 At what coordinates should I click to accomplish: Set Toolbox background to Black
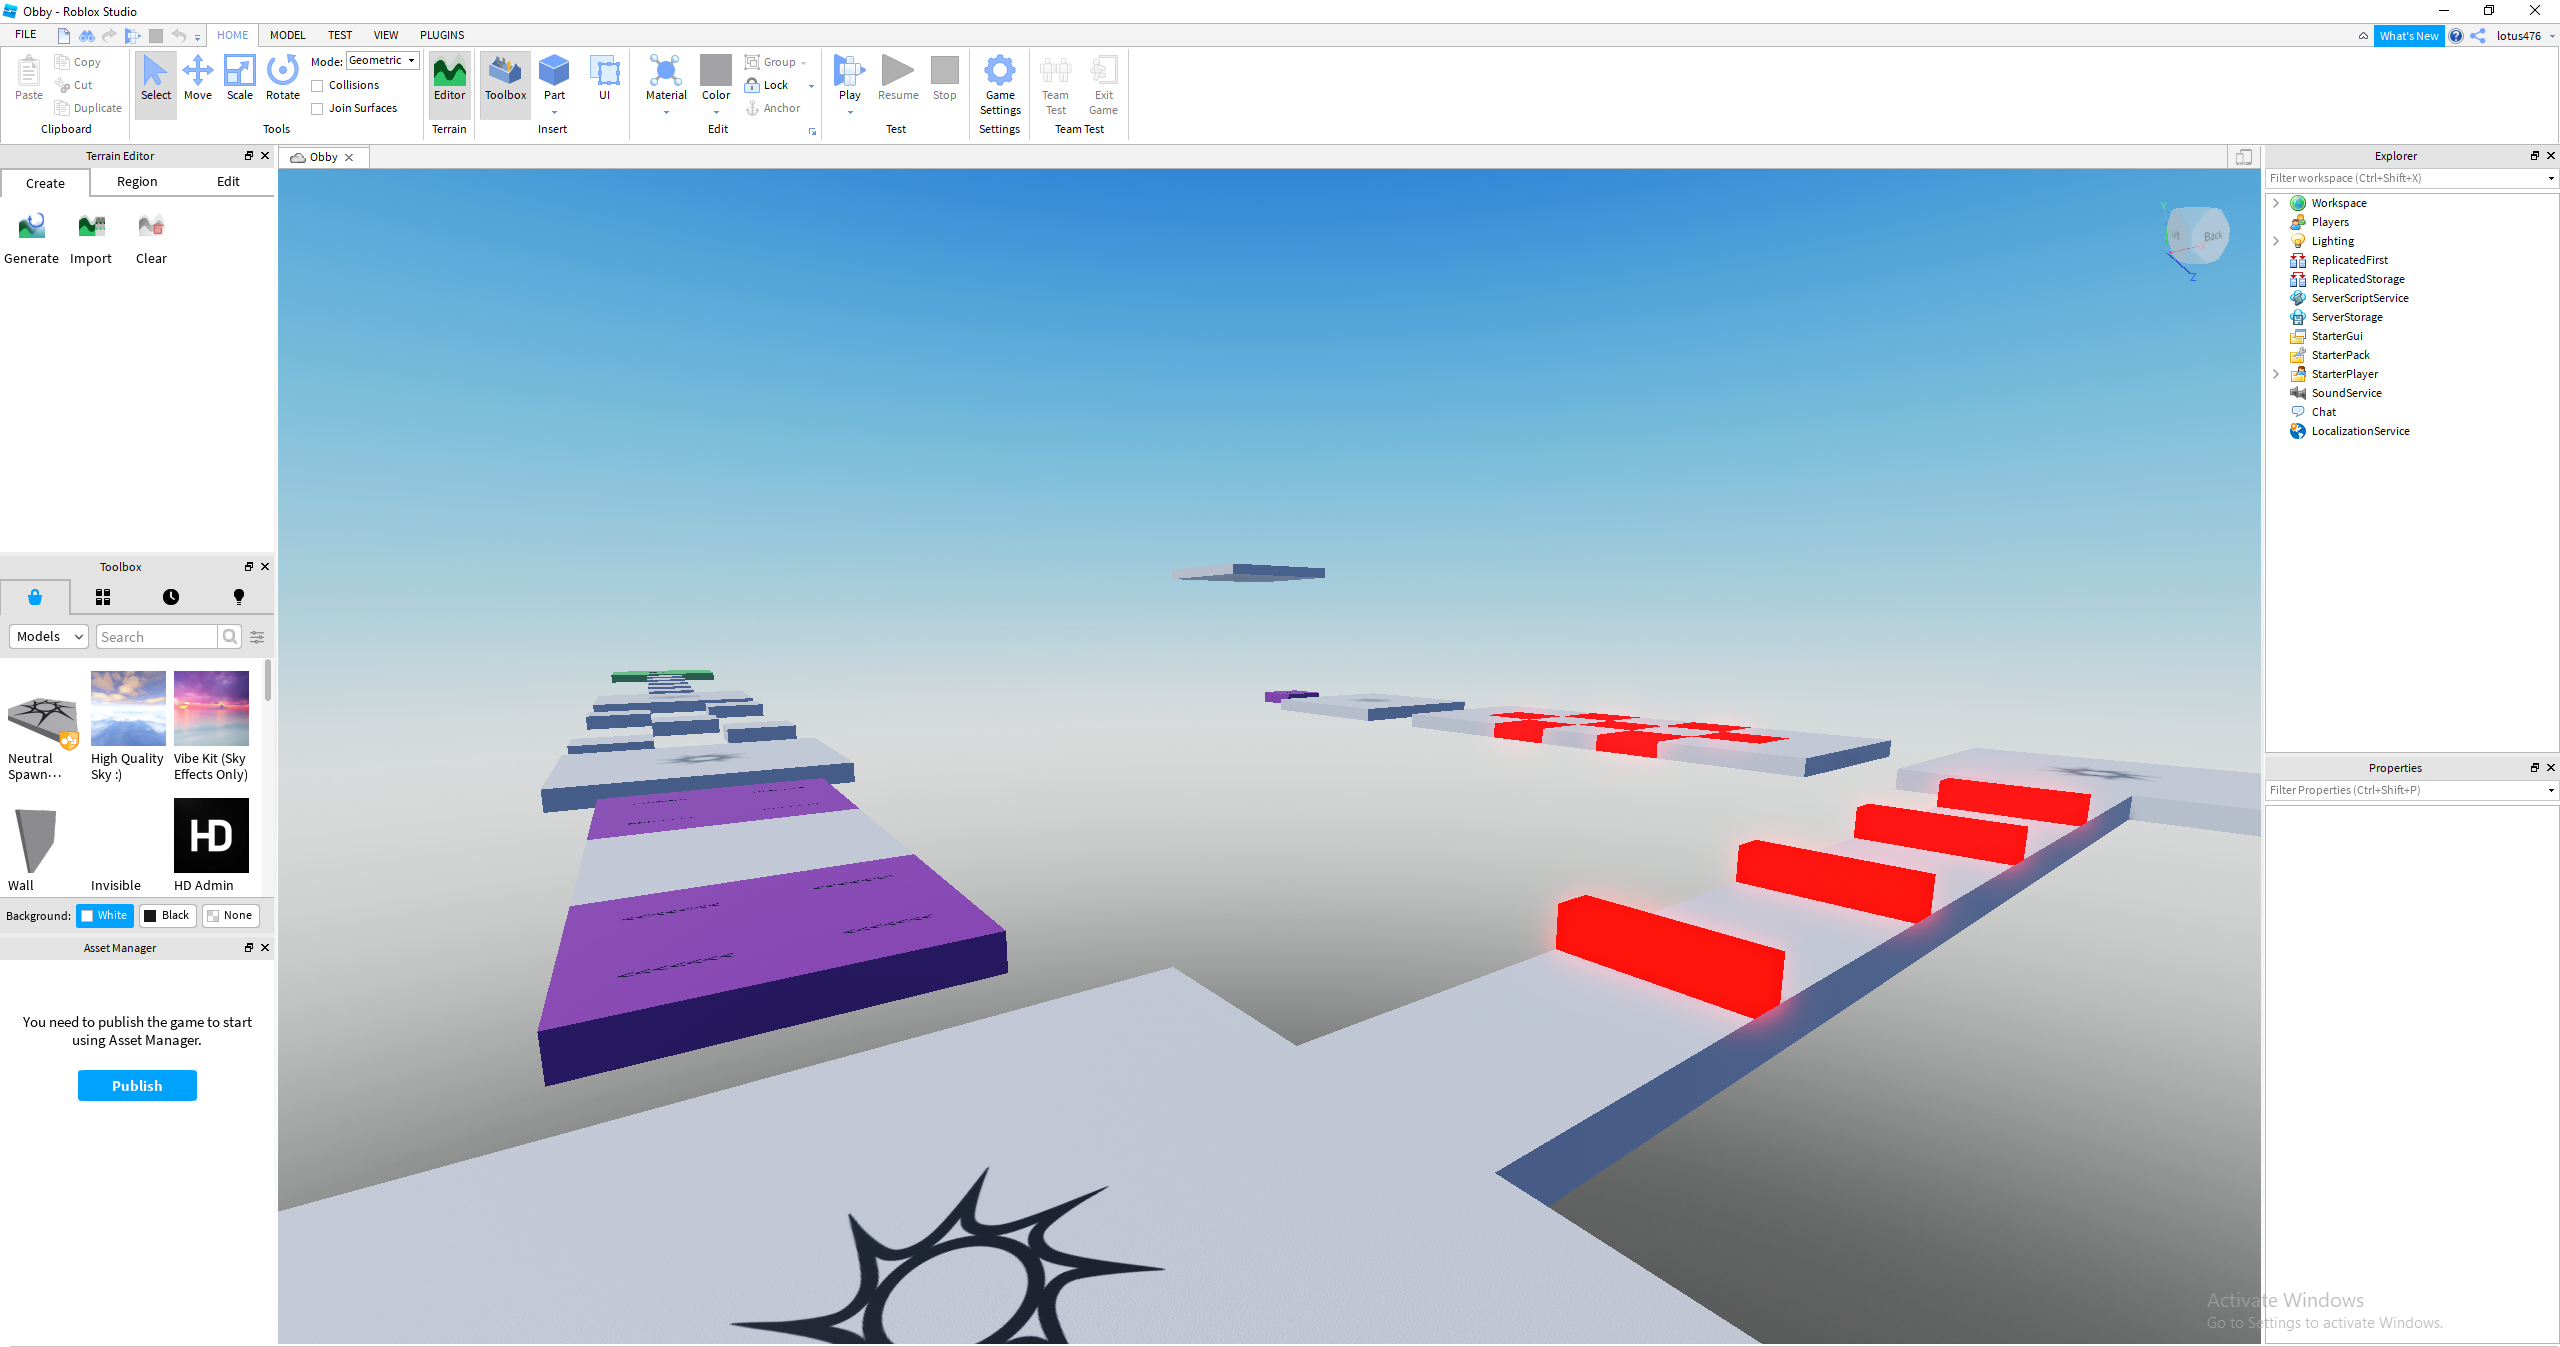click(167, 915)
